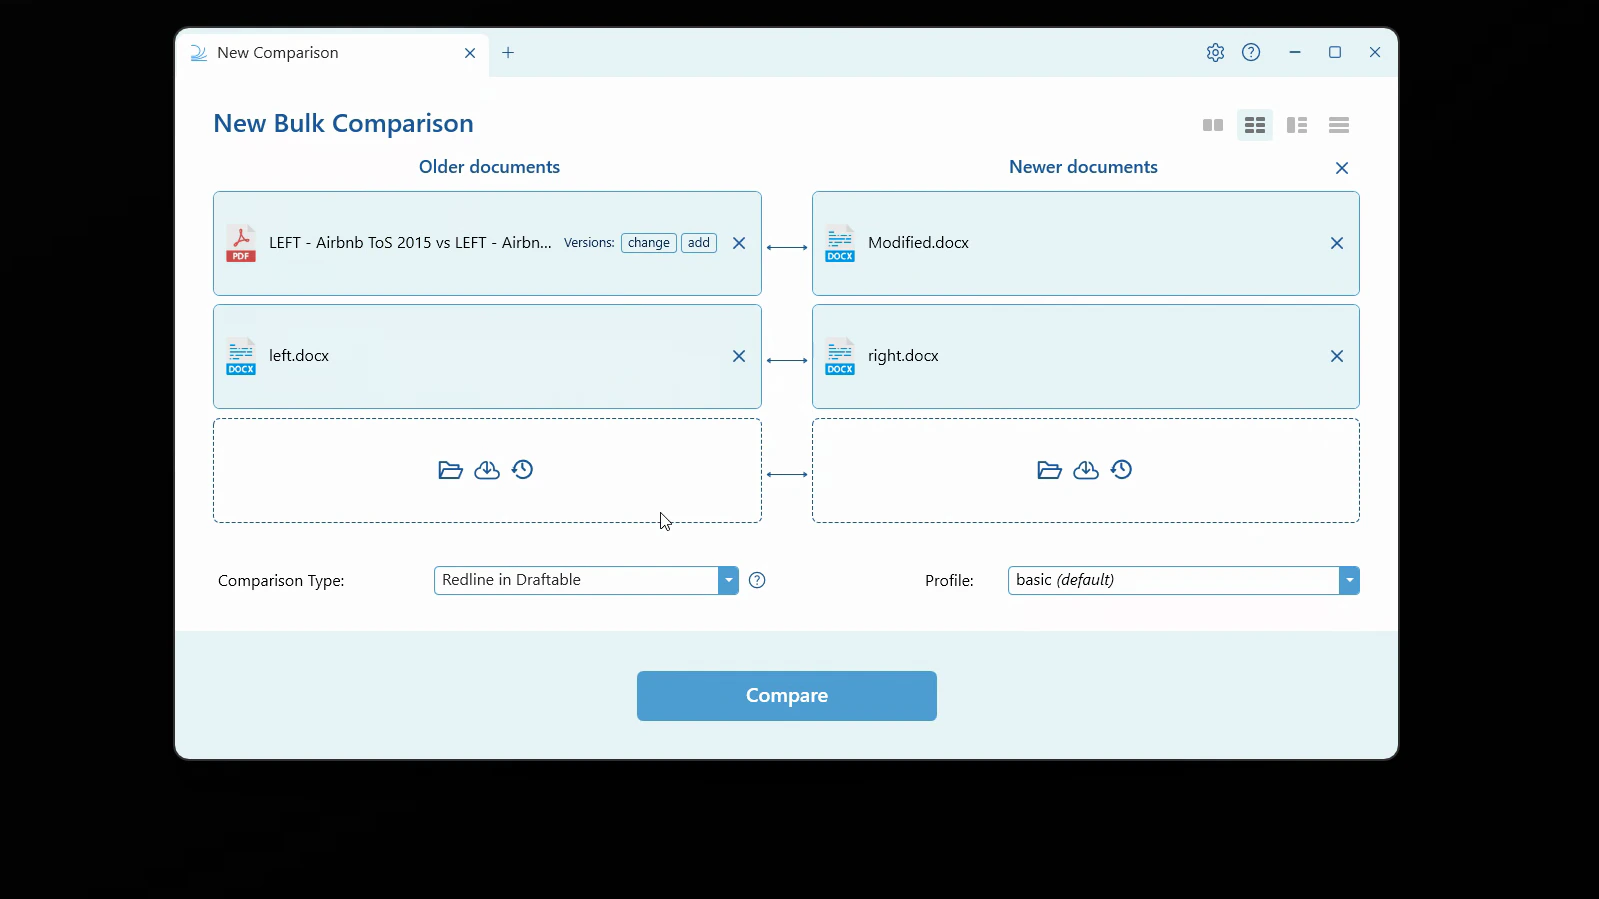Switch to bulk grid layout view
This screenshot has width=1599, height=899.
1255,125
